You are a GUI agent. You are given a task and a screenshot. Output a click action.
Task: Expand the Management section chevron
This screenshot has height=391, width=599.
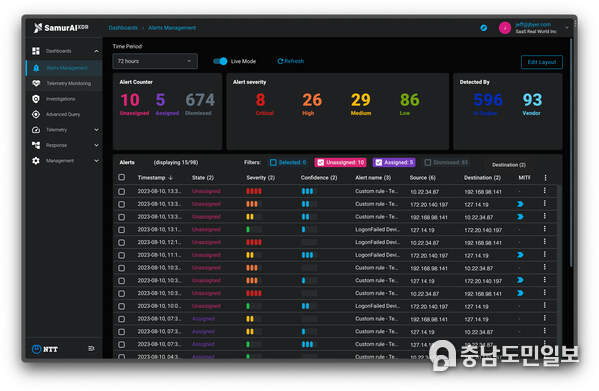[96, 161]
